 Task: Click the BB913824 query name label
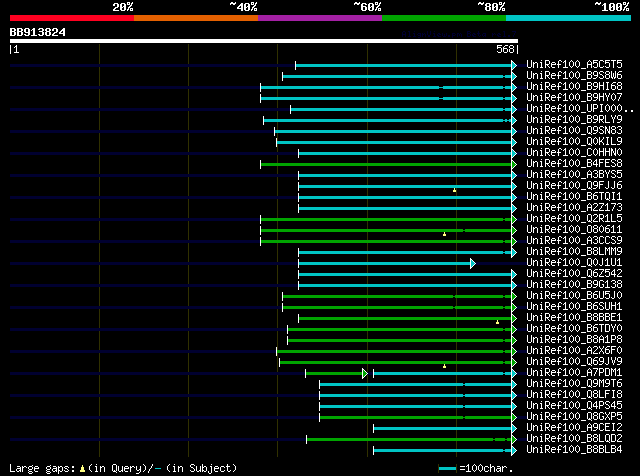[x=38, y=32]
